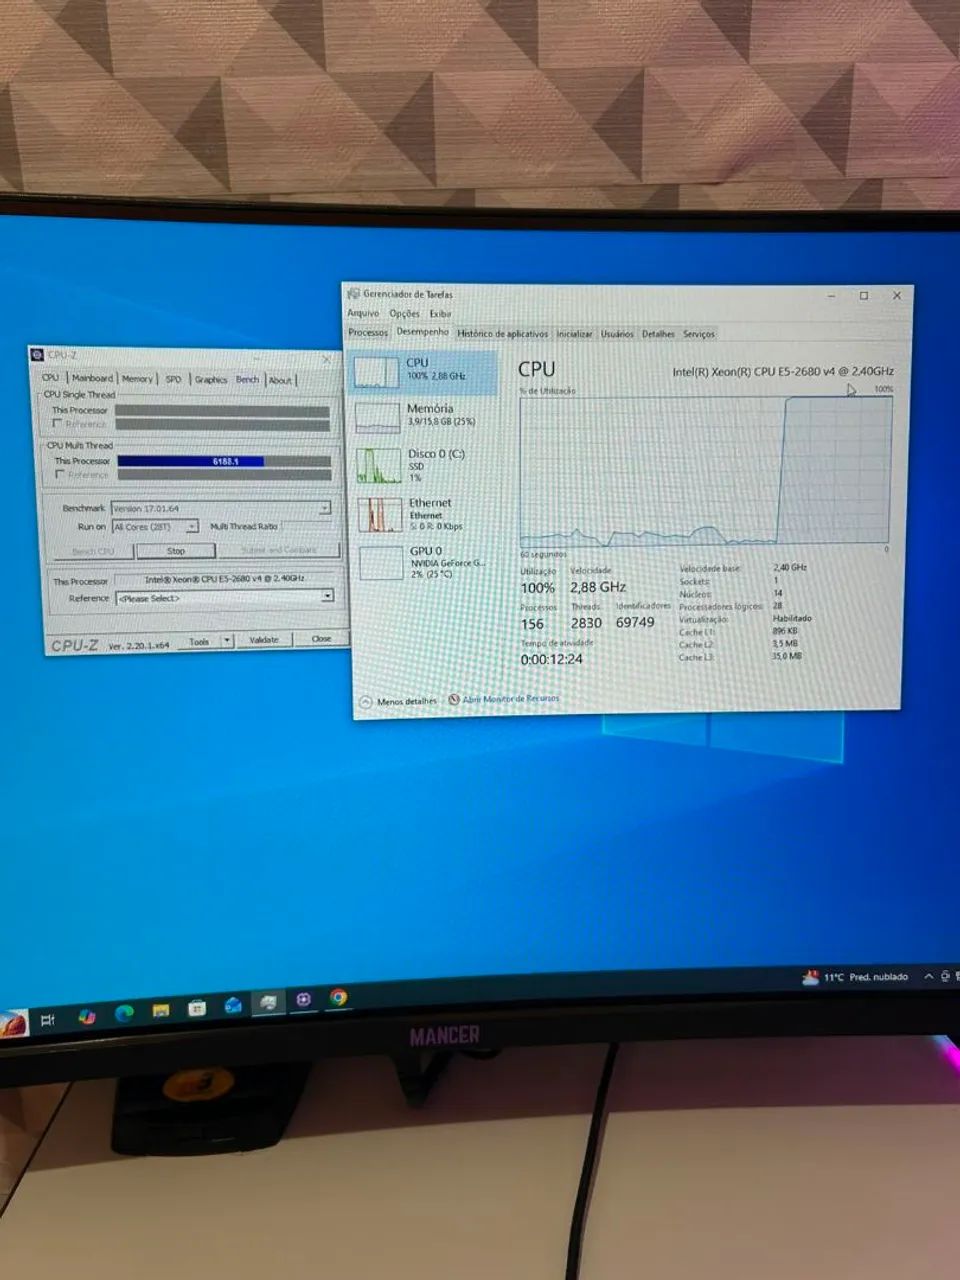
Task: Enable Reference checkbox under CPU Single Thread
Action: click(58, 424)
